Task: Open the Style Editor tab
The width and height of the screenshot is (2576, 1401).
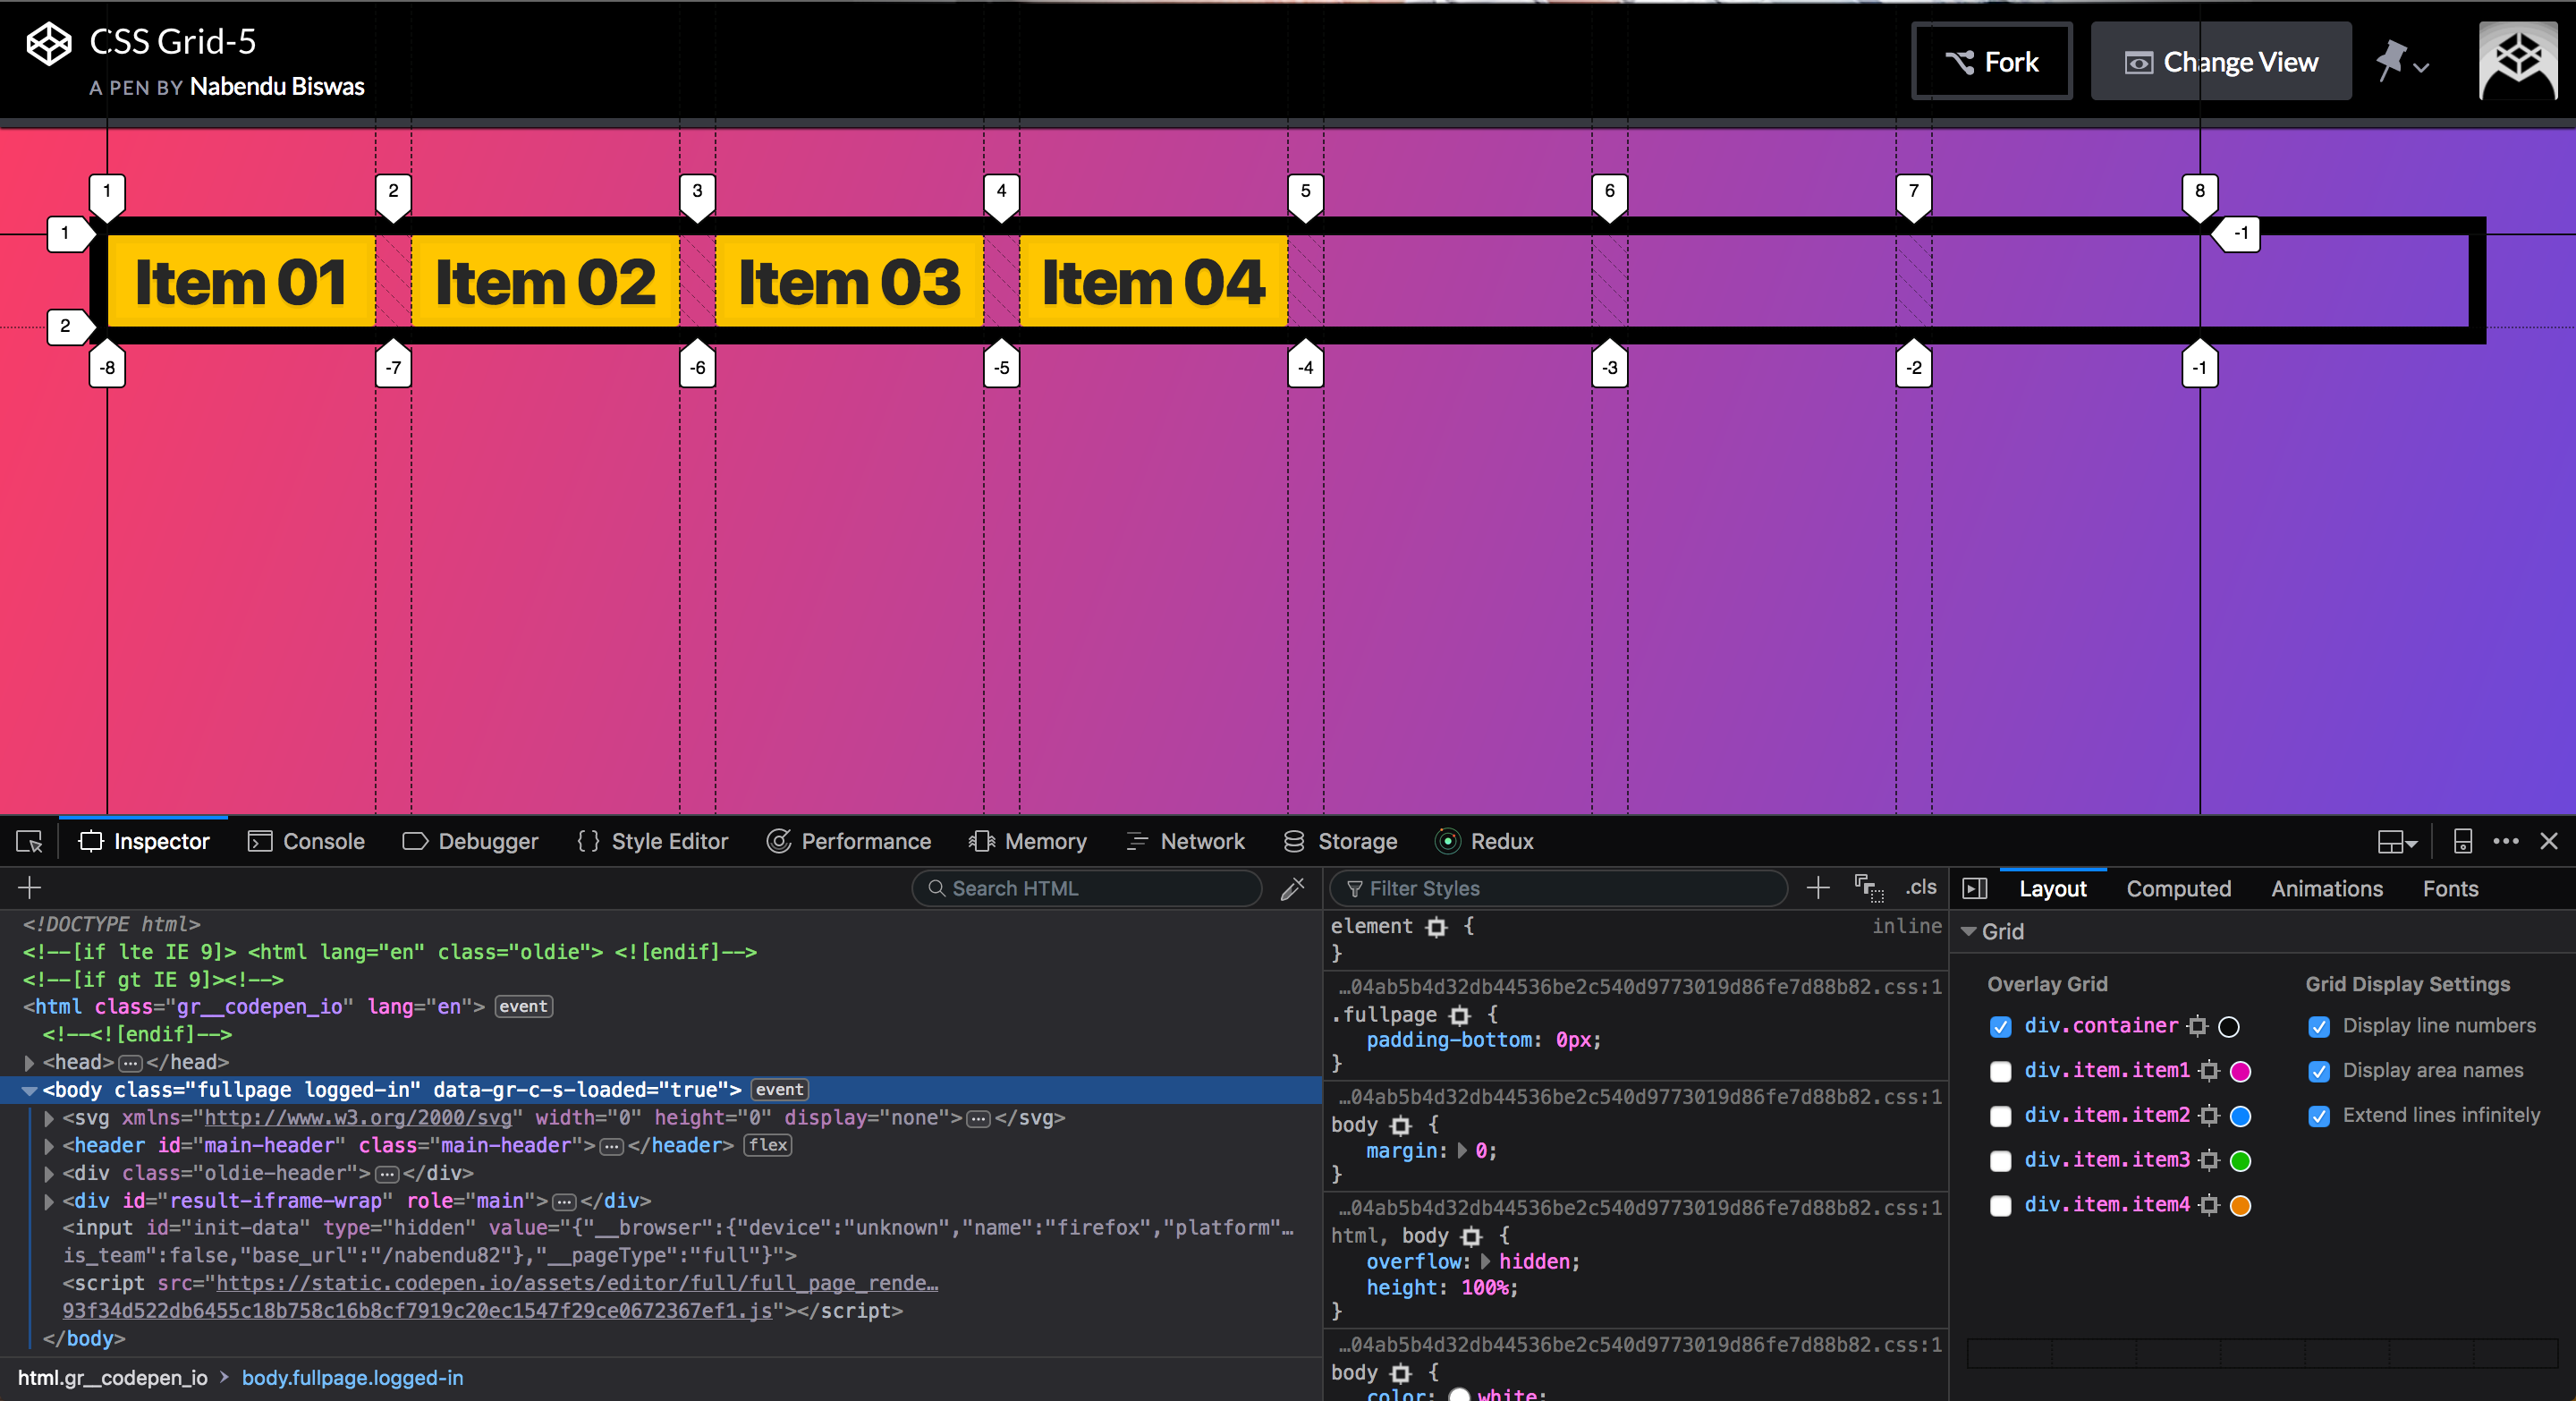Action: (652, 842)
